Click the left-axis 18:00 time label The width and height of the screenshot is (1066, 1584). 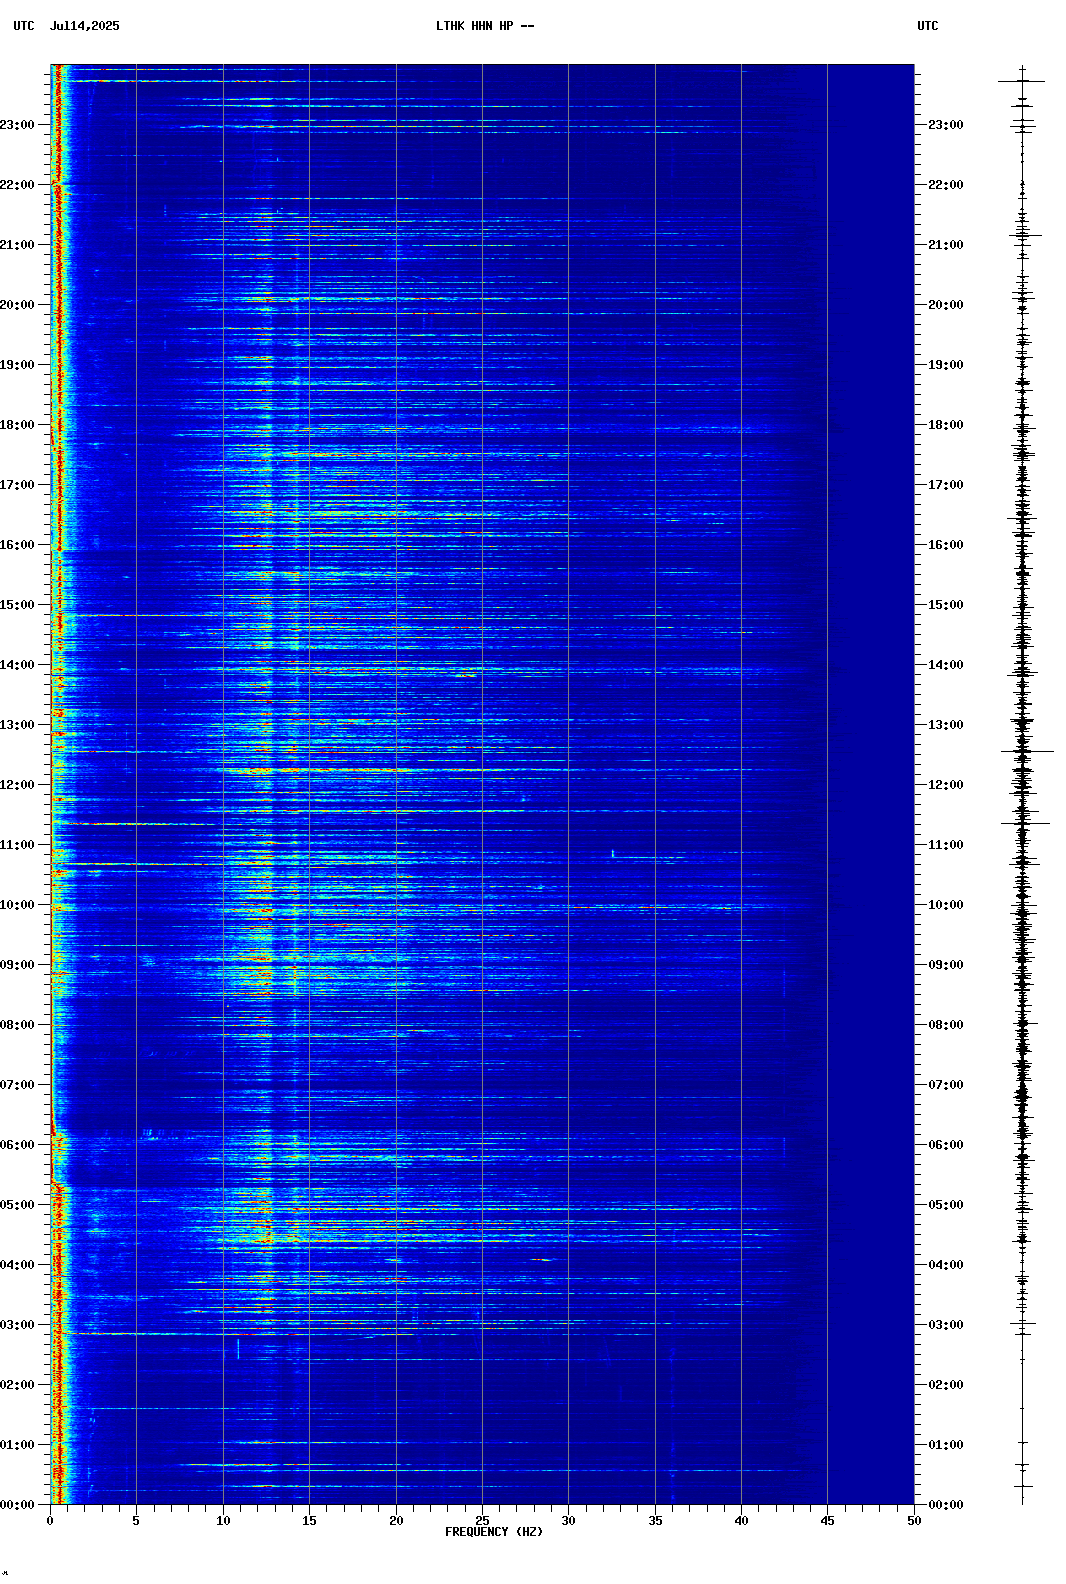tap(17, 425)
